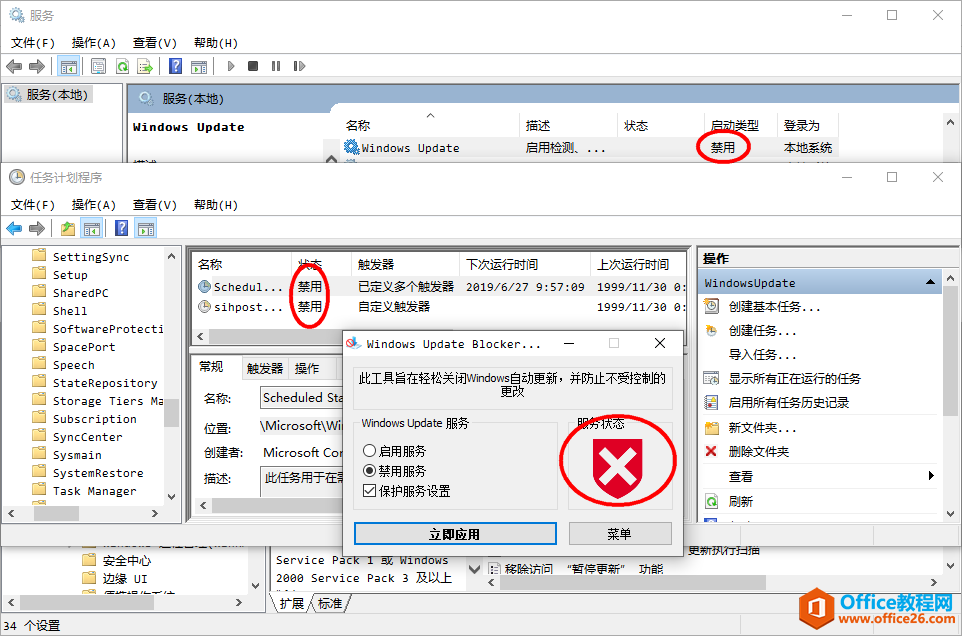Screen dimensions: 962x636
Task: Click help icon in Services toolbar
Action: 175,66
